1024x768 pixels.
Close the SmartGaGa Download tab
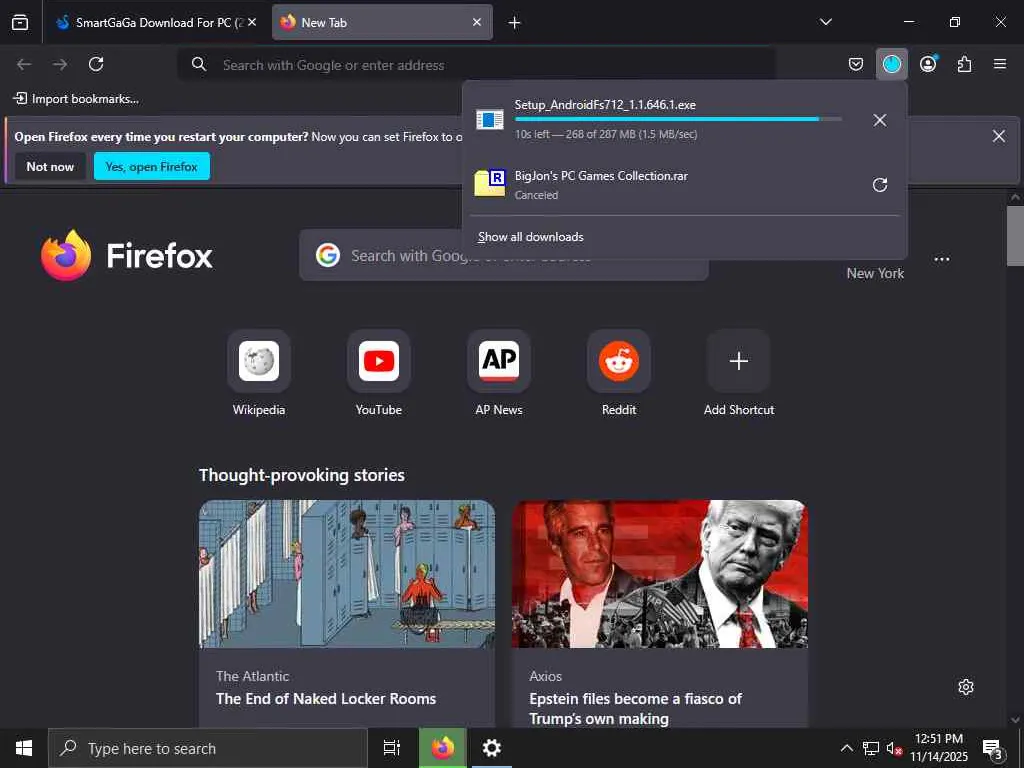tap(252, 22)
